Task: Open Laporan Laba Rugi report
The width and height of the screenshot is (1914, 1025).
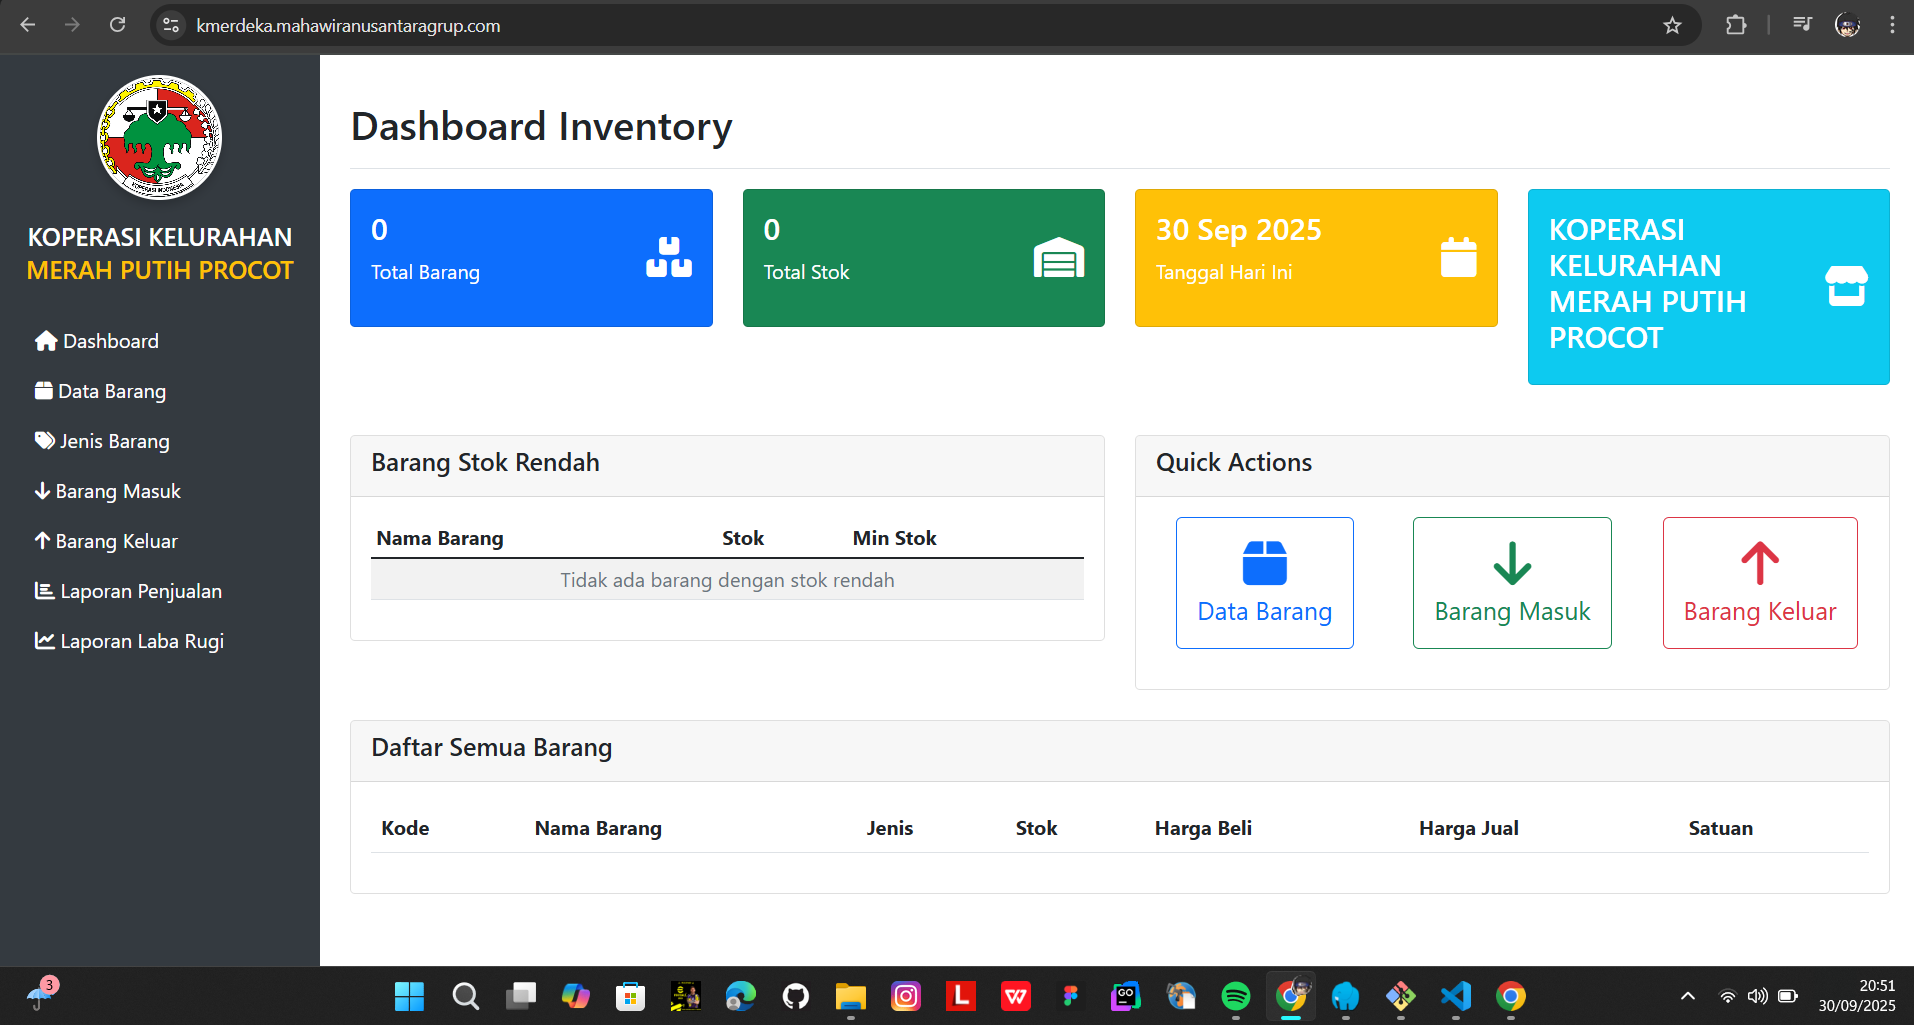Action: 129,641
